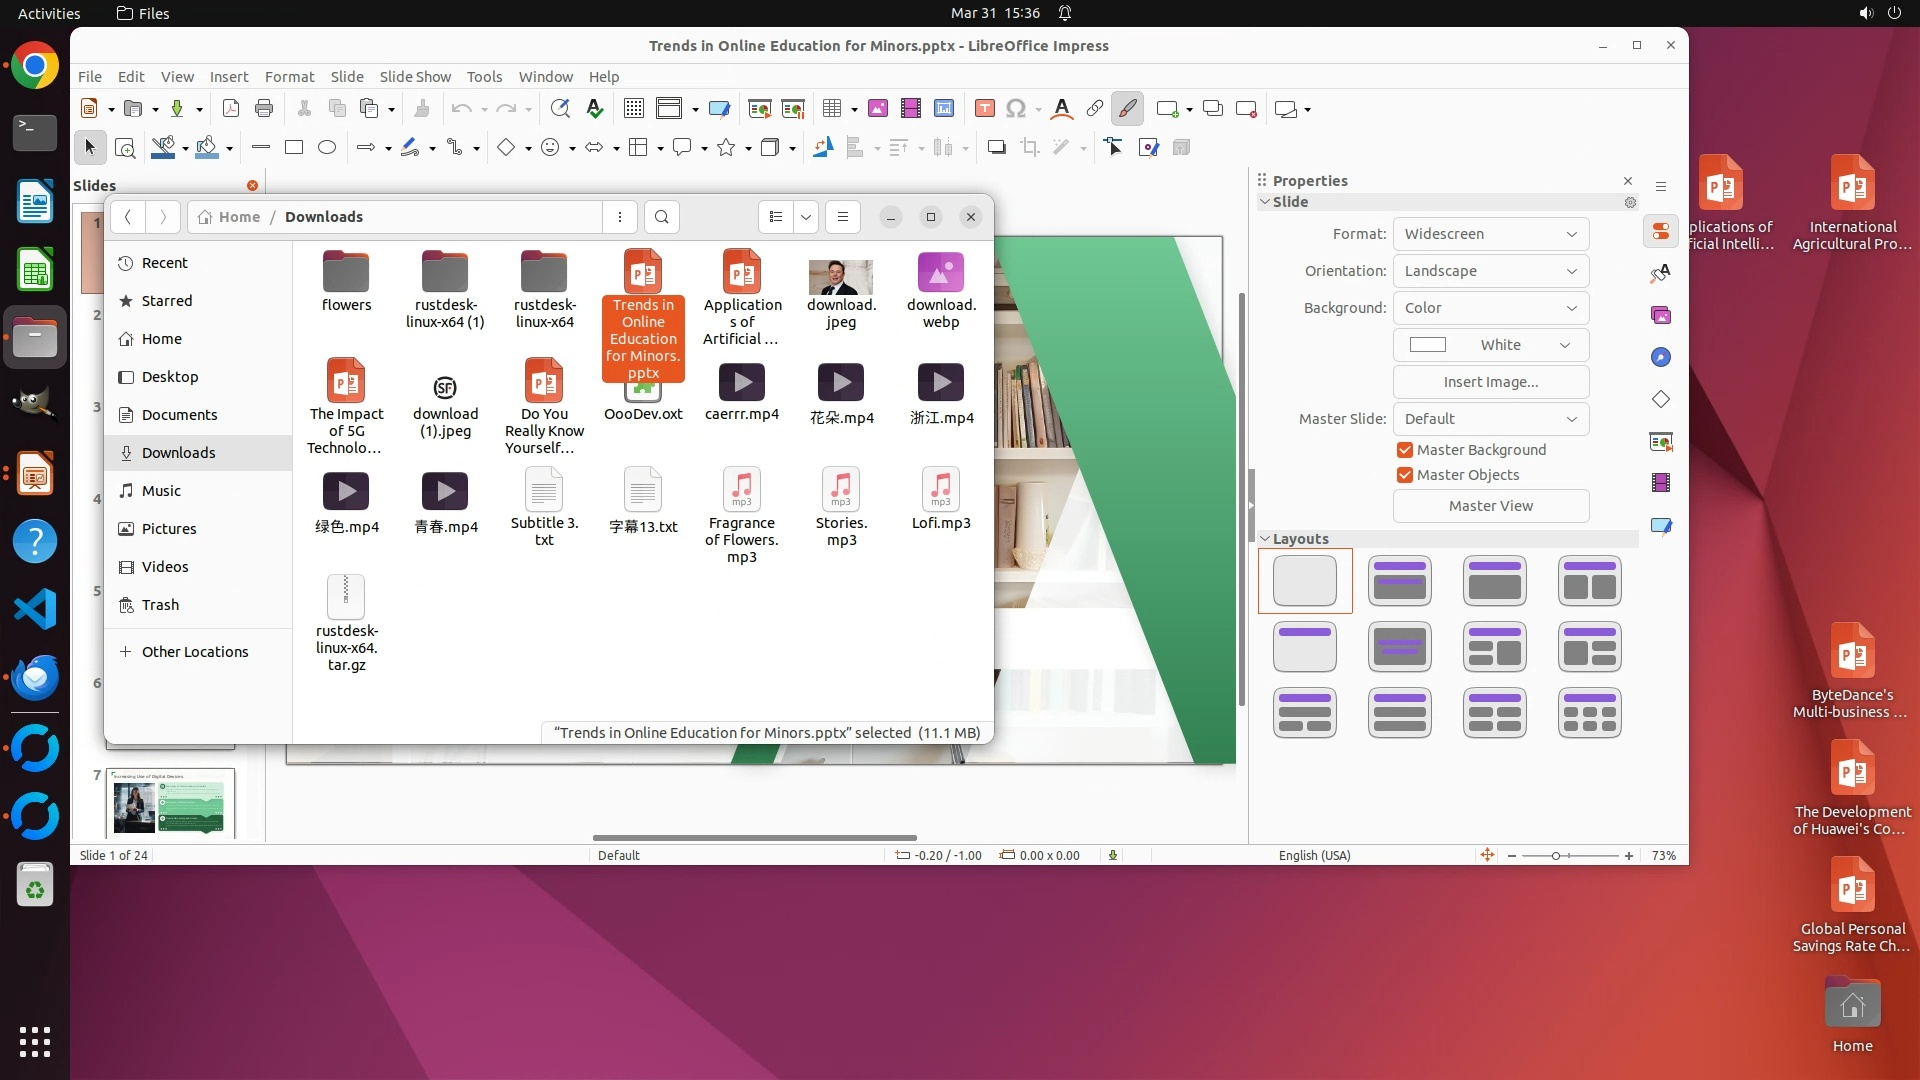Uncheck Master Objects checkbox
Viewport: 1920px width, 1080px height.
(1405, 475)
